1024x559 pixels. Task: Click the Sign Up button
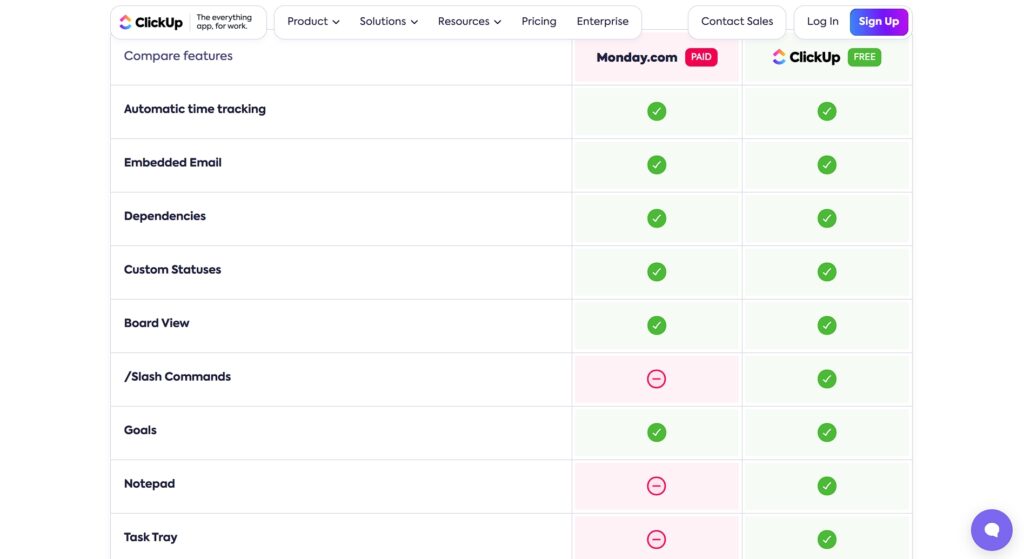(x=878, y=22)
